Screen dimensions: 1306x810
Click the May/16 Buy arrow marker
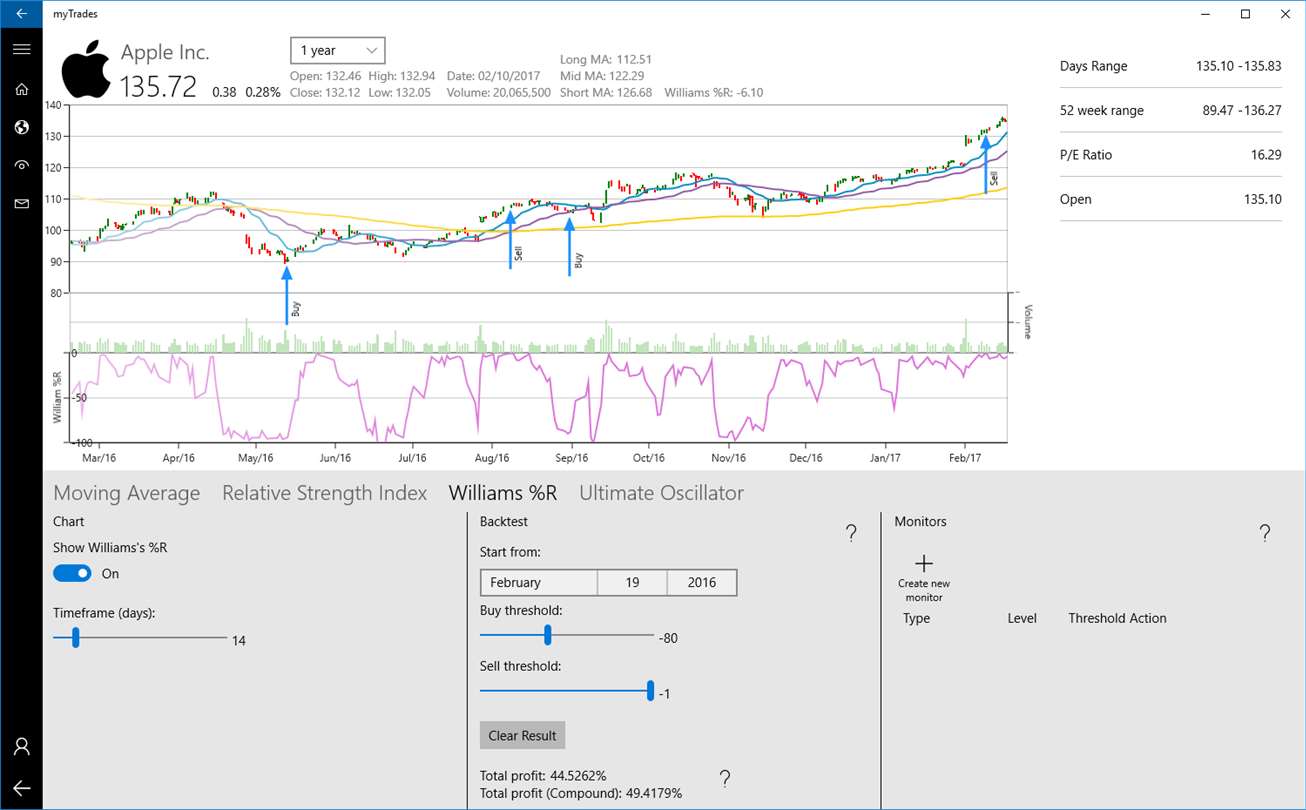tap(287, 294)
